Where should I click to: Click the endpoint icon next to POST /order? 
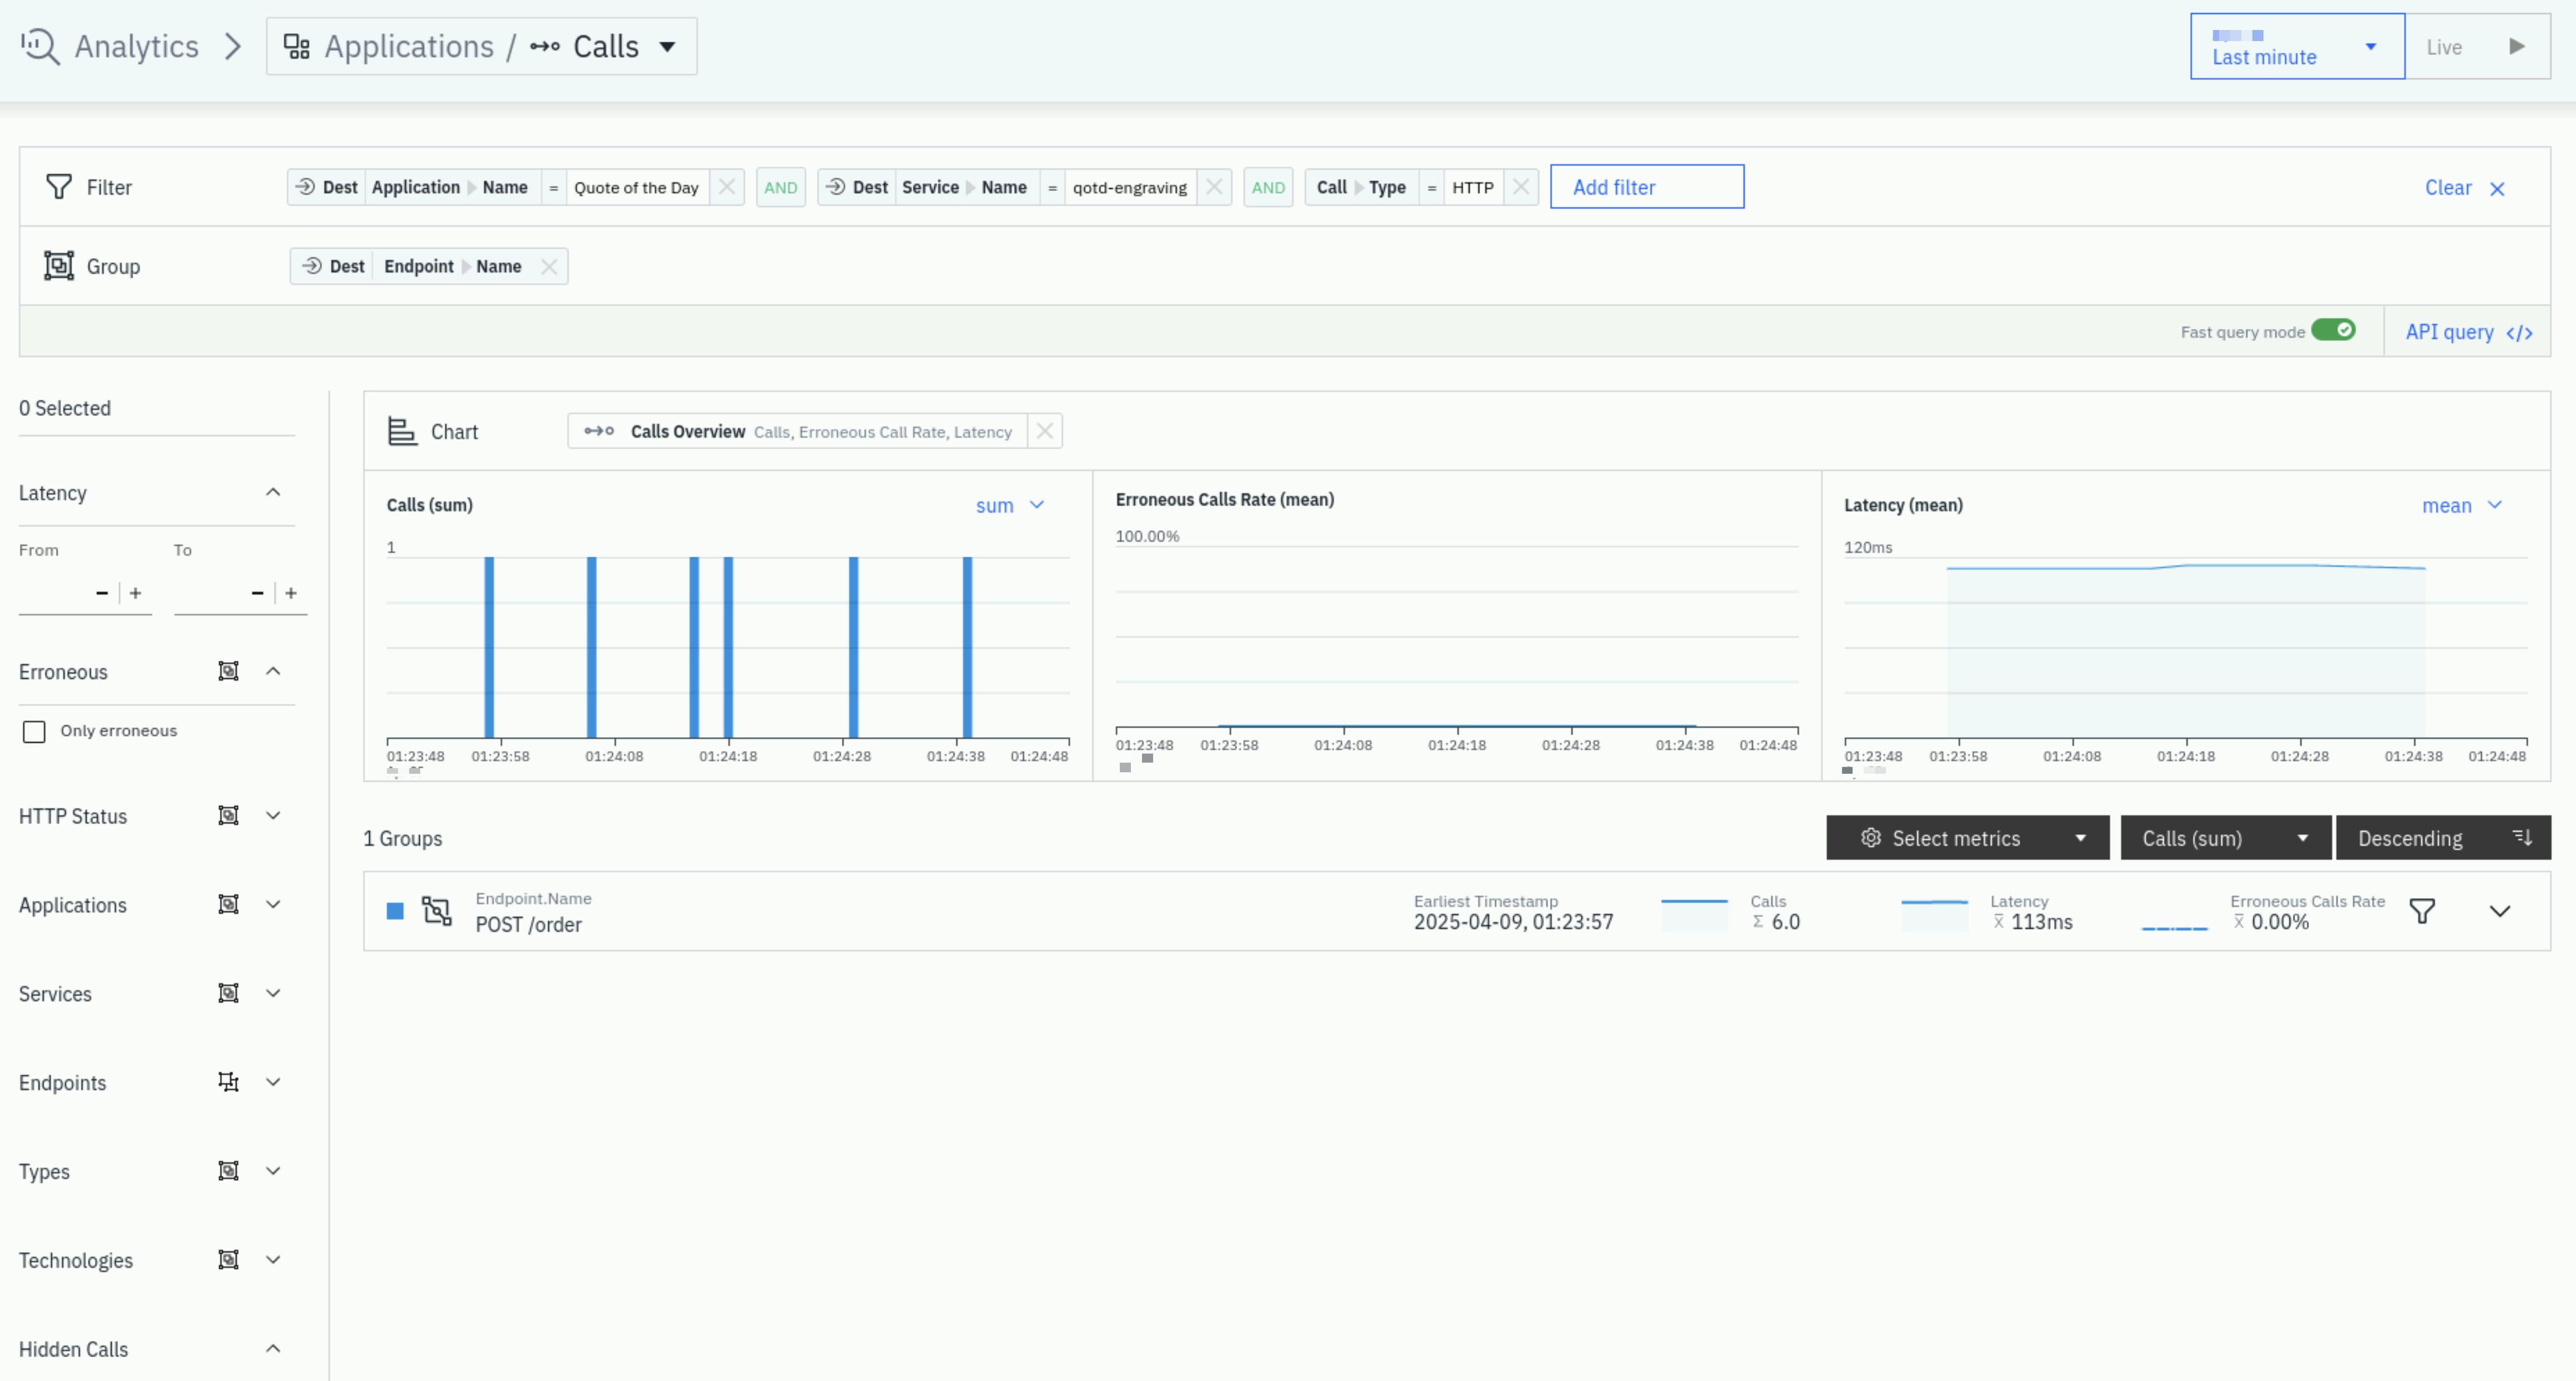coord(437,911)
